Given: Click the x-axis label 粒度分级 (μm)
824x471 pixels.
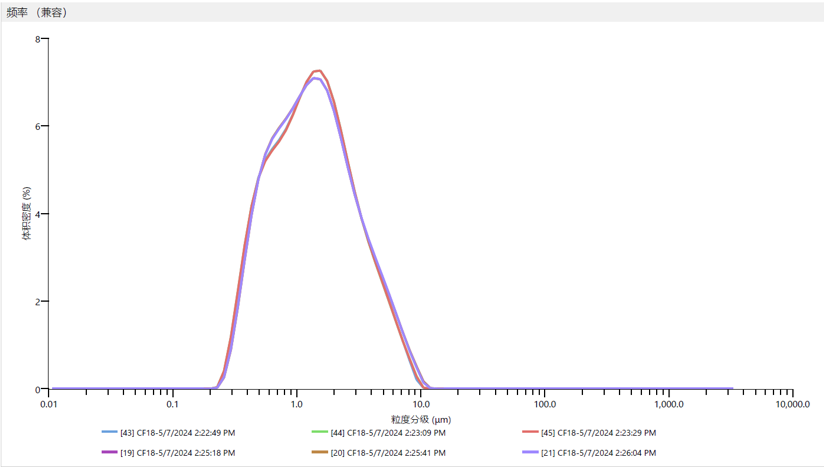Looking at the screenshot, I should tap(421, 419).
